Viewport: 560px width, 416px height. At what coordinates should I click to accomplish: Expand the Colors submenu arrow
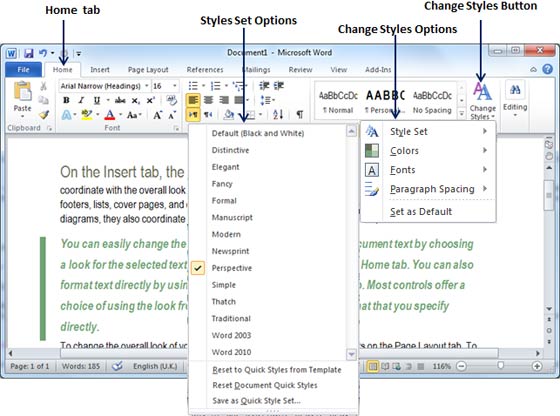click(485, 150)
